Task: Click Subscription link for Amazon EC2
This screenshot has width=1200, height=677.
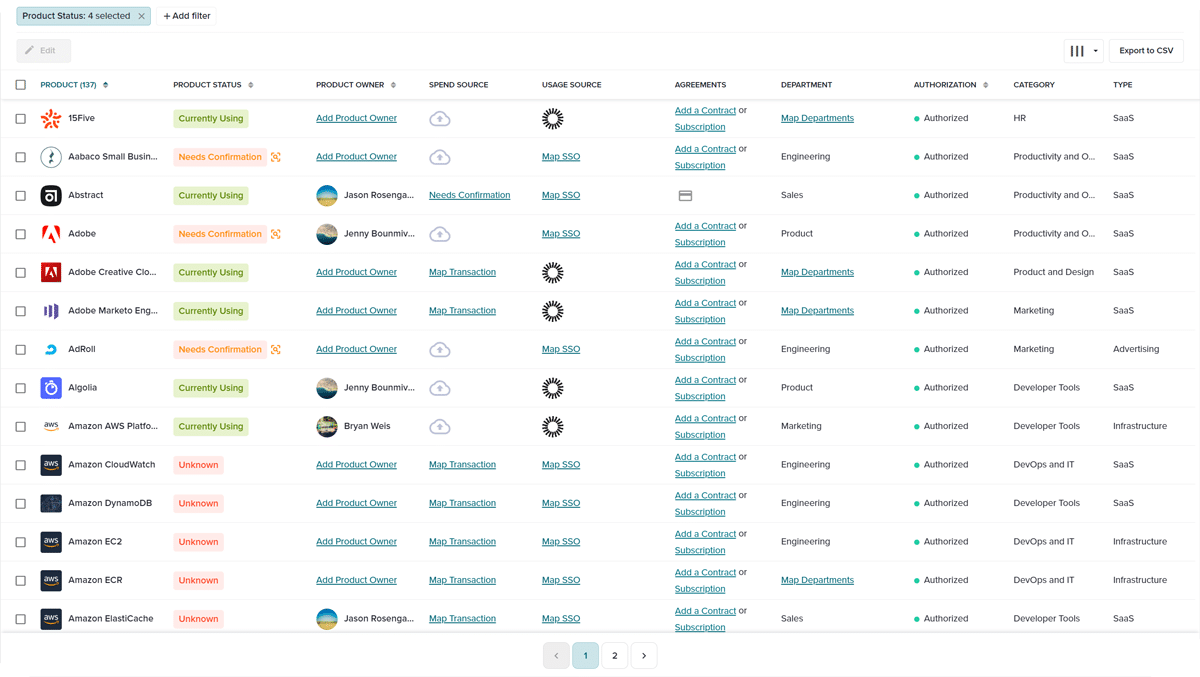Action: pyautogui.click(x=700, y=551)
